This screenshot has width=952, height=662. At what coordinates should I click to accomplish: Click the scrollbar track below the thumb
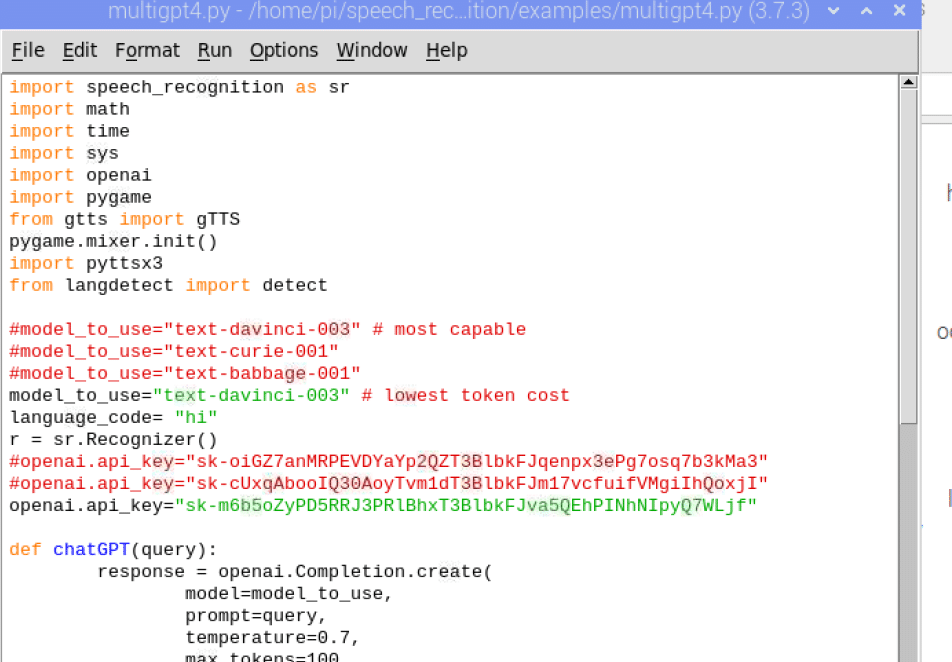click(908, 540)
